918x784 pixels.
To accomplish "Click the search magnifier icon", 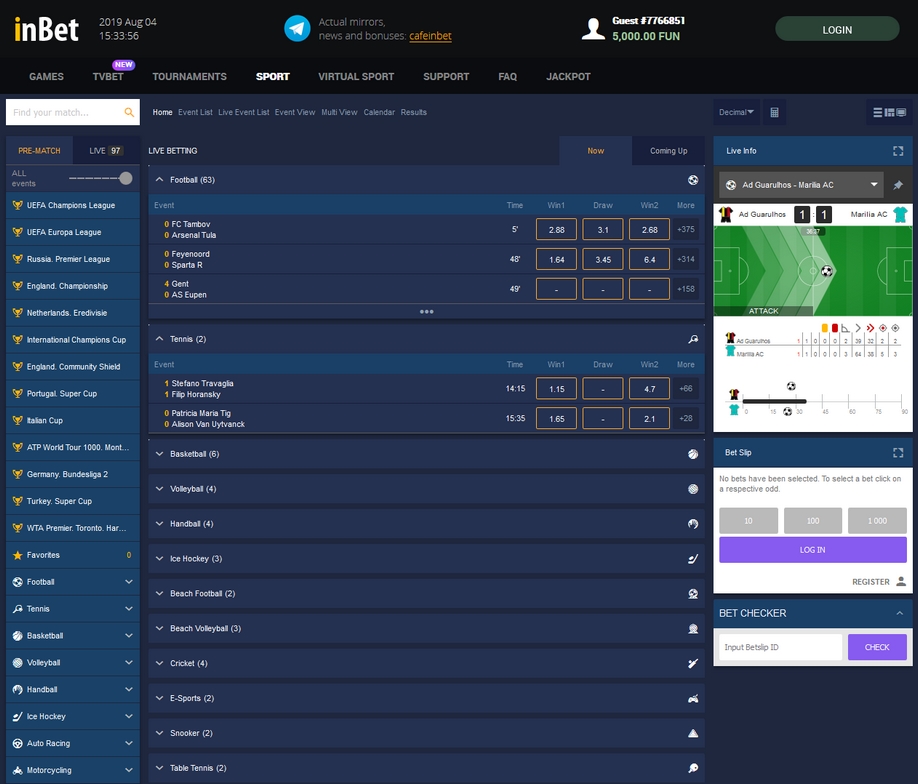I will coord(129,112).
